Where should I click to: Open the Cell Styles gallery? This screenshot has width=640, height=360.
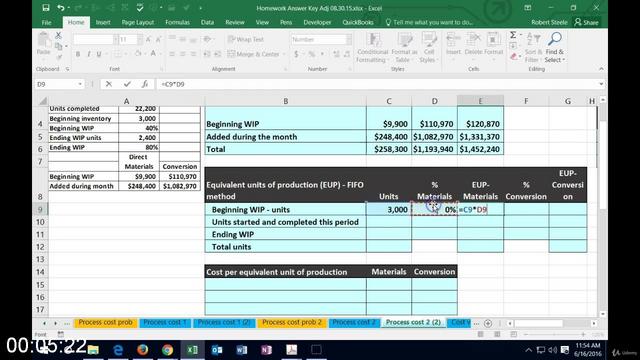(x=429, y=48)
